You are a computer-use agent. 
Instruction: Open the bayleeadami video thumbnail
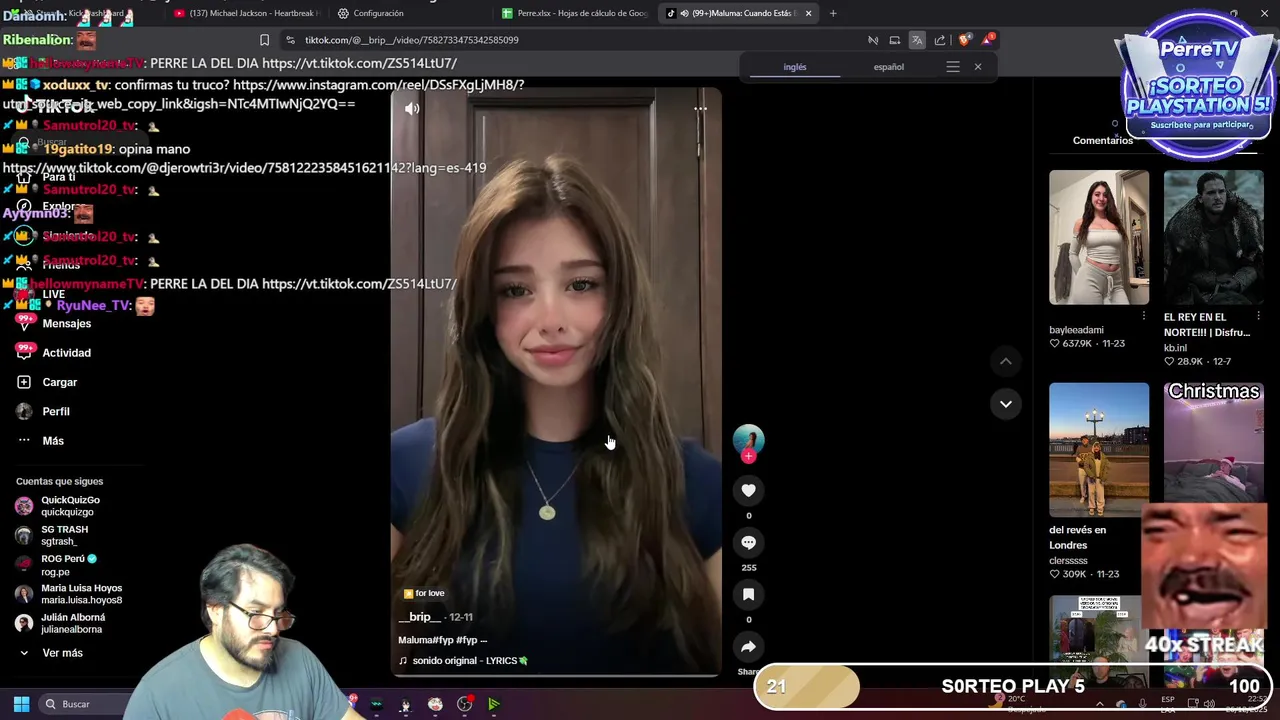1099,237
